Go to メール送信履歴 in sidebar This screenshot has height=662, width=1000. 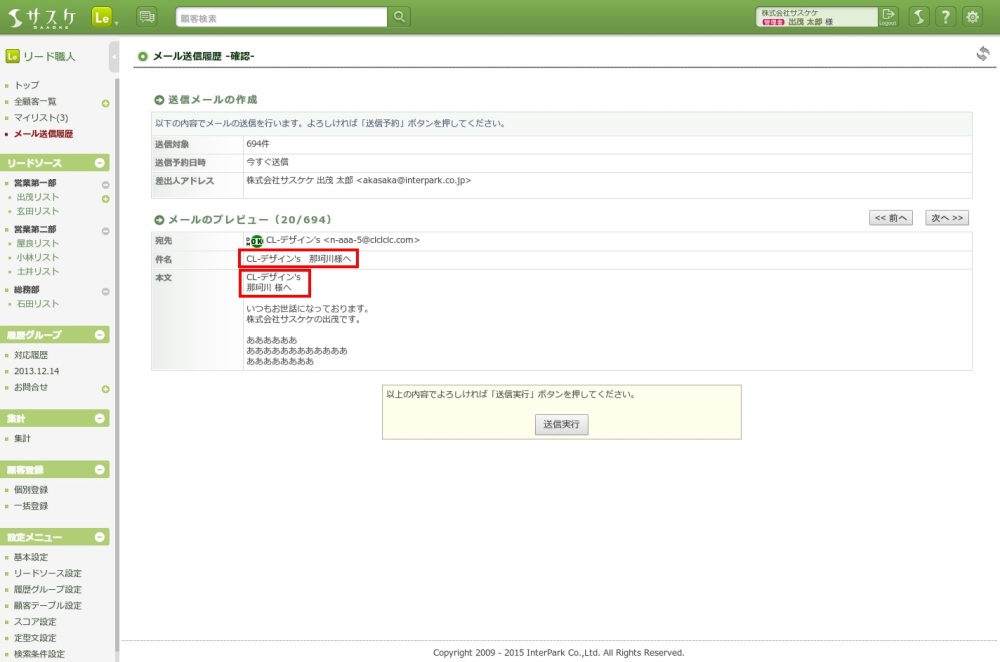point(43,134)
